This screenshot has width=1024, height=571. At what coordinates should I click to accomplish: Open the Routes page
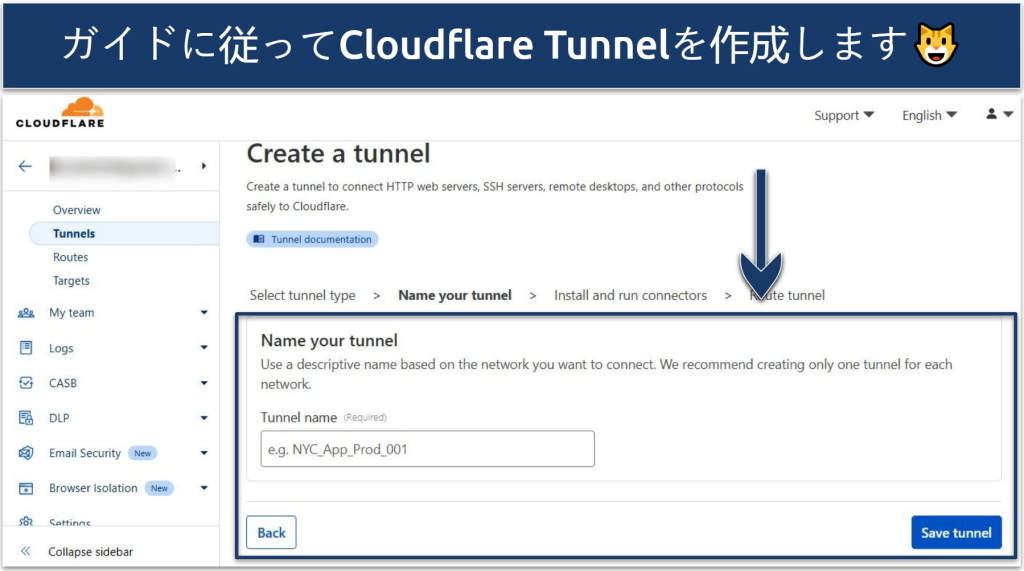tap(71, 257)
